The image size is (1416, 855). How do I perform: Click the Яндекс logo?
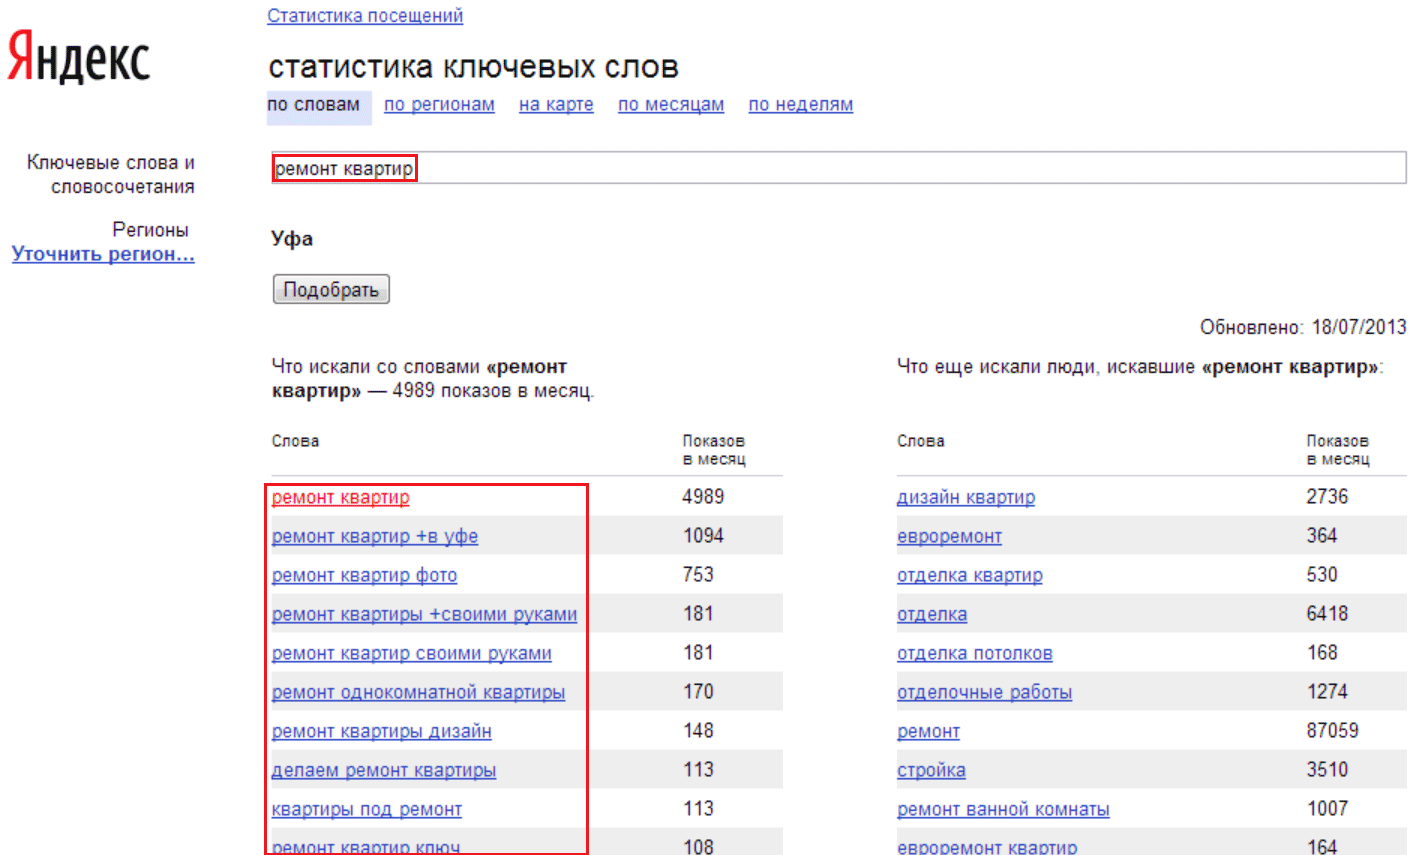[79, 57]
